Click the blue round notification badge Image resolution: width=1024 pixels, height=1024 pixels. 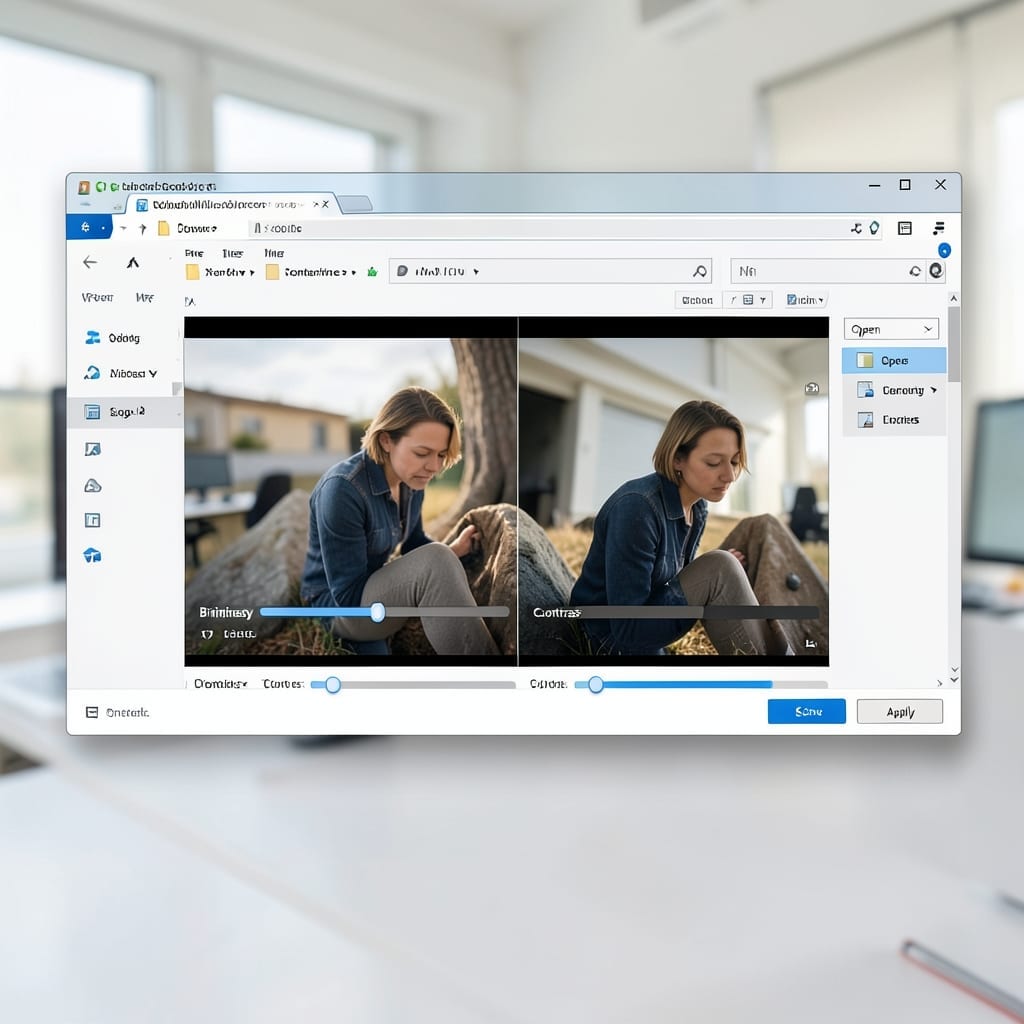944,250
